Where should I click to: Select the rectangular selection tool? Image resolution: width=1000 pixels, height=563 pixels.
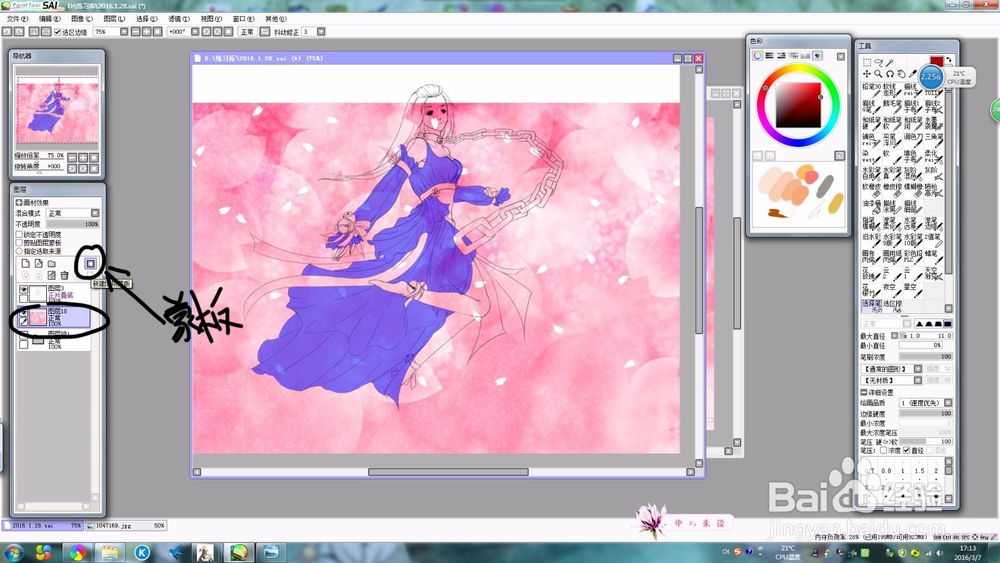point(867,62)
